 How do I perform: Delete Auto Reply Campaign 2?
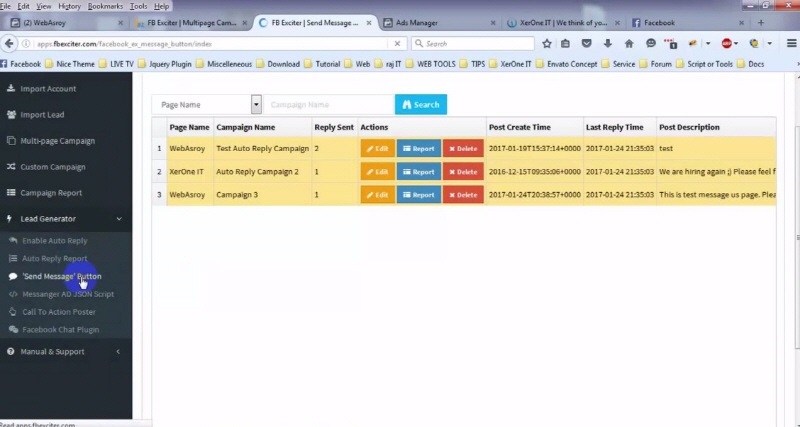tap(463, 172)
